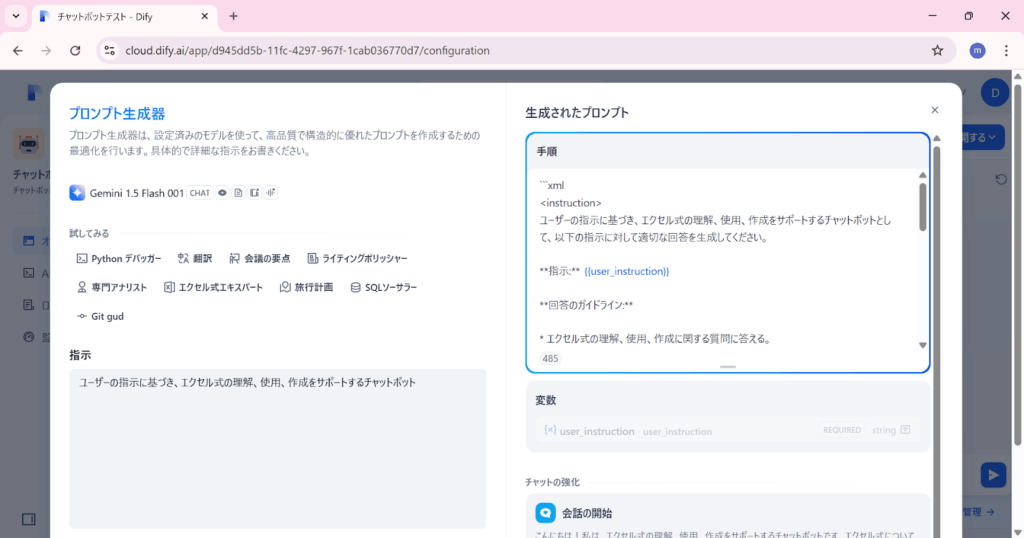Go back to the previous browser page
Screen dimensions: 1024x538
pos(18,50)
